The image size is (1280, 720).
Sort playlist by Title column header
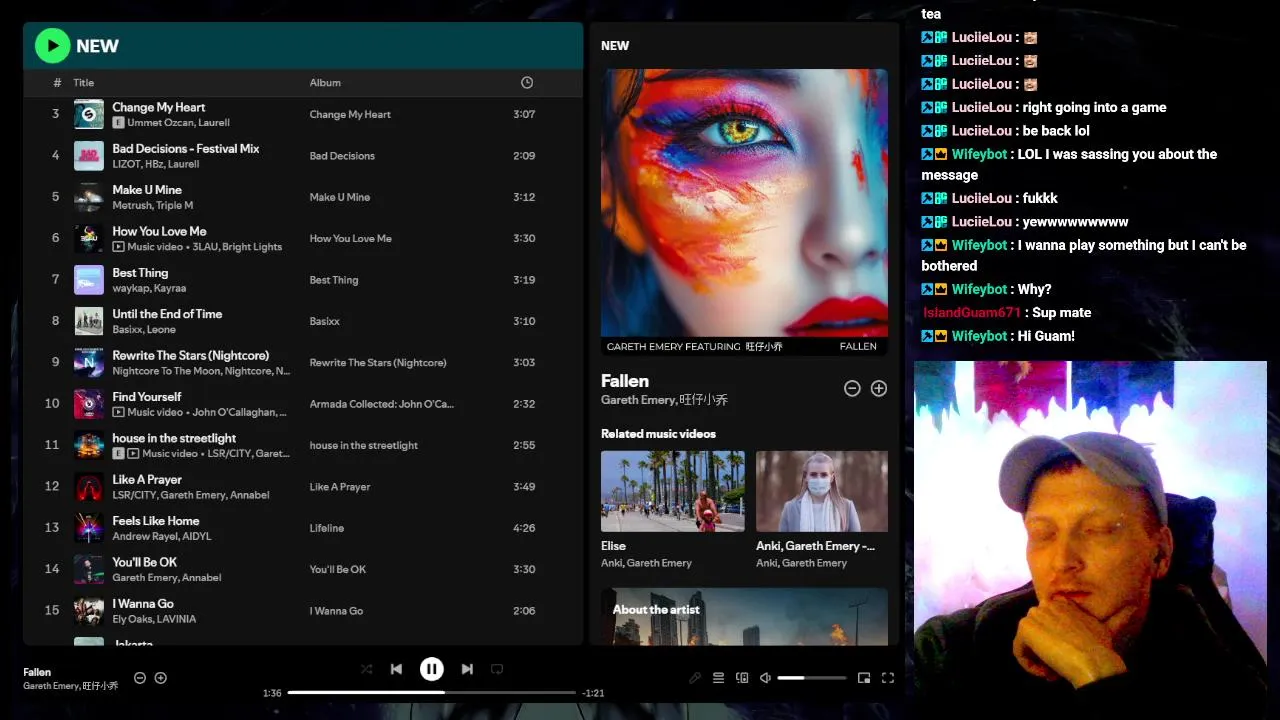84,83
